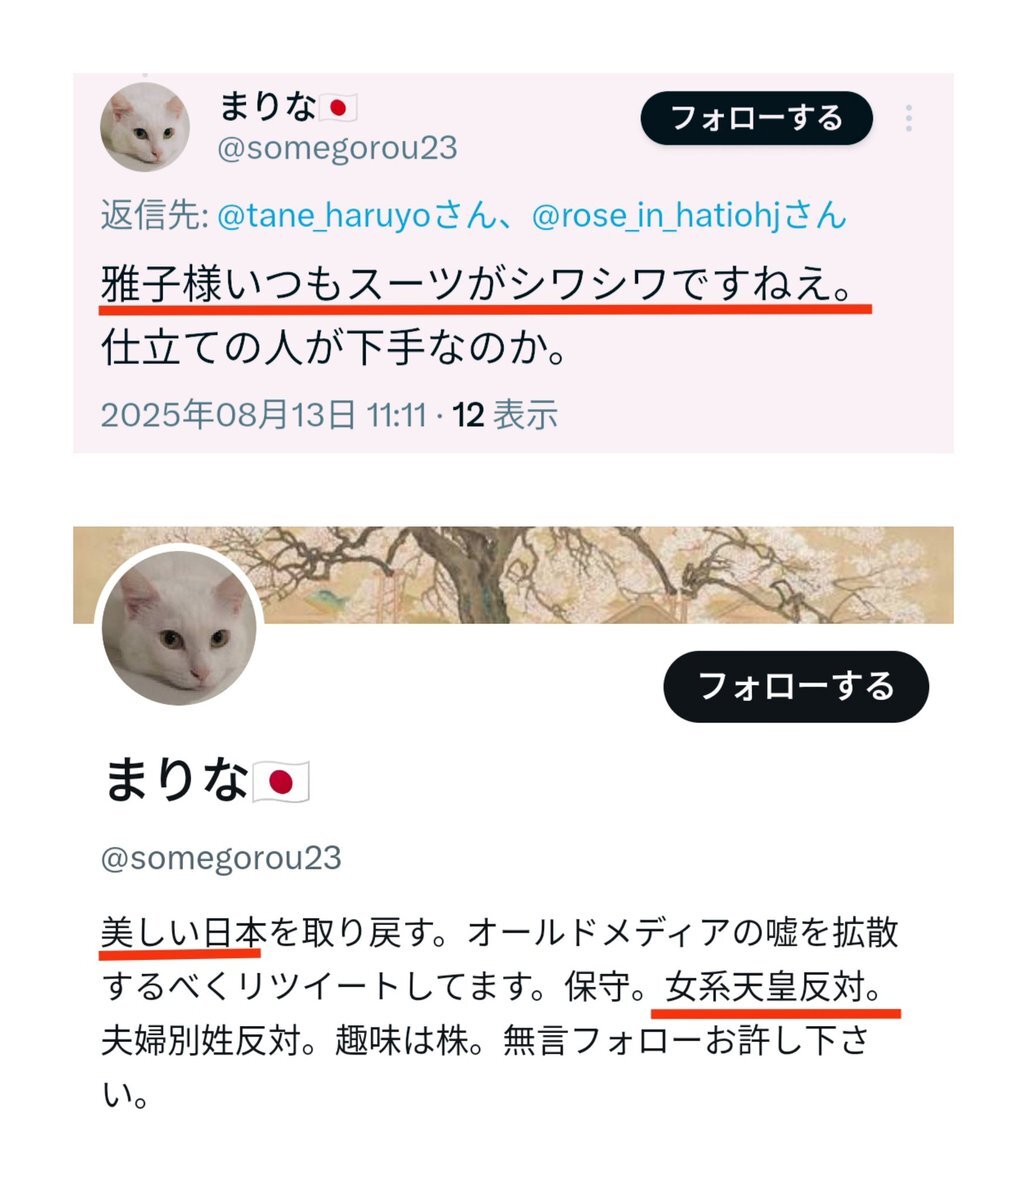Screen dimensions: 1027x1200
Task: Click the Japan flag emoji beside tweet name
Action: pos(338,106)
